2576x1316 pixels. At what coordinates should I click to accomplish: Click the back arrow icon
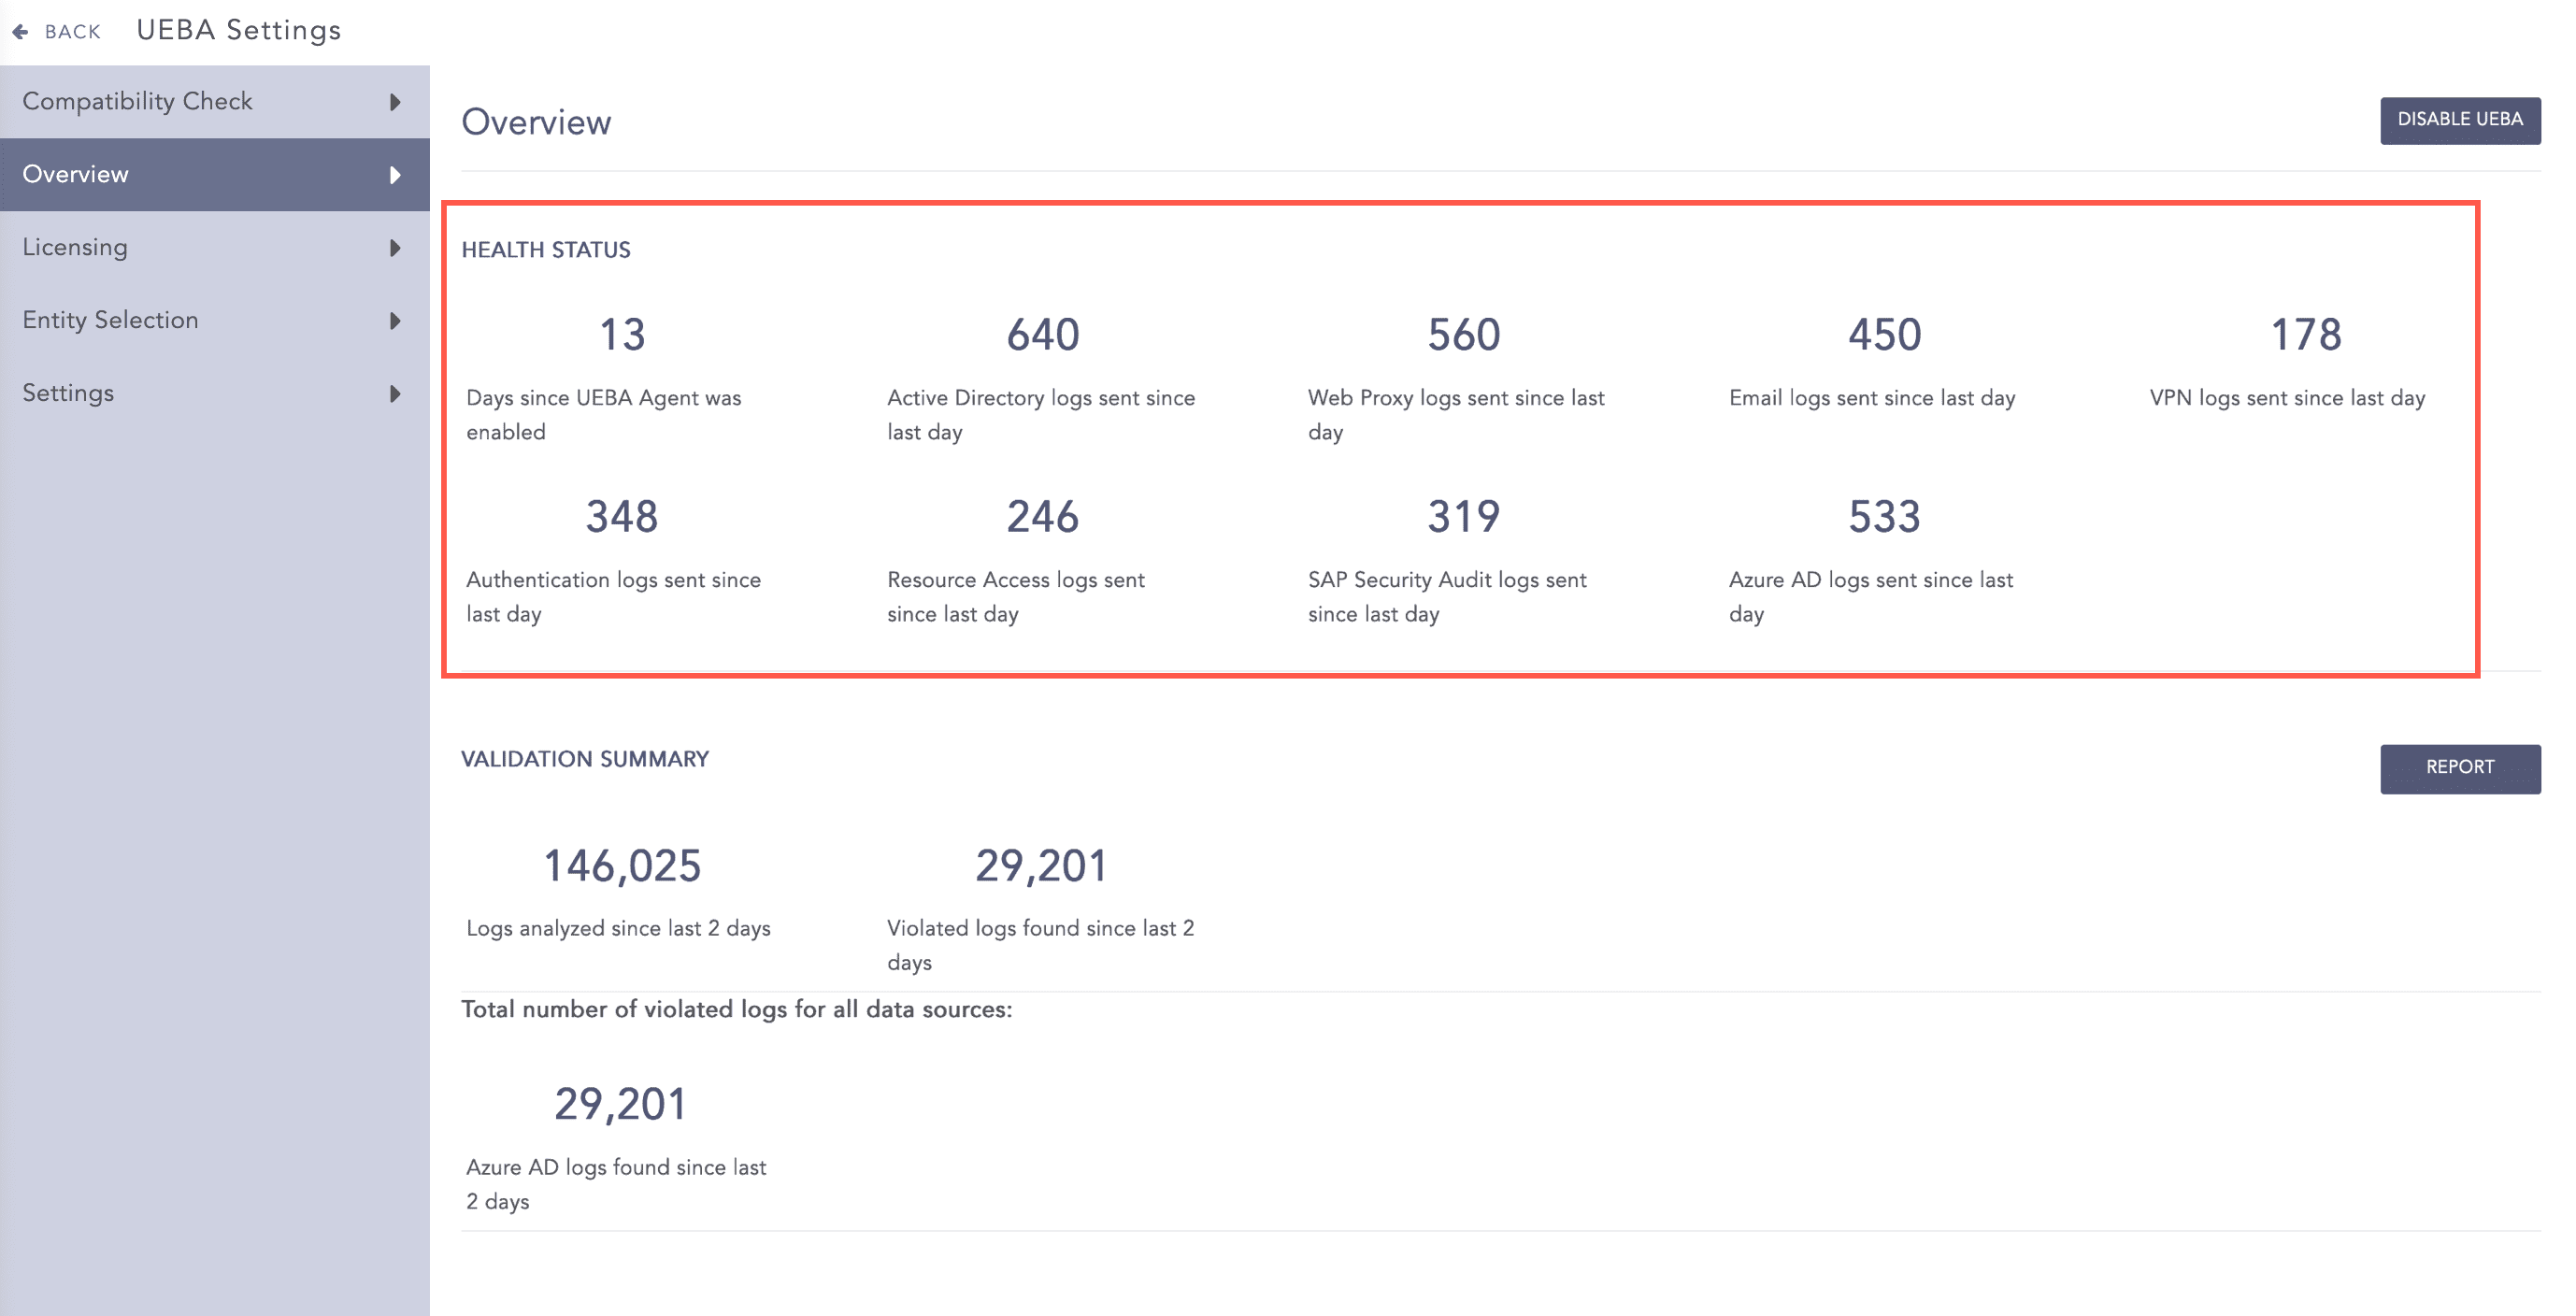20,31
